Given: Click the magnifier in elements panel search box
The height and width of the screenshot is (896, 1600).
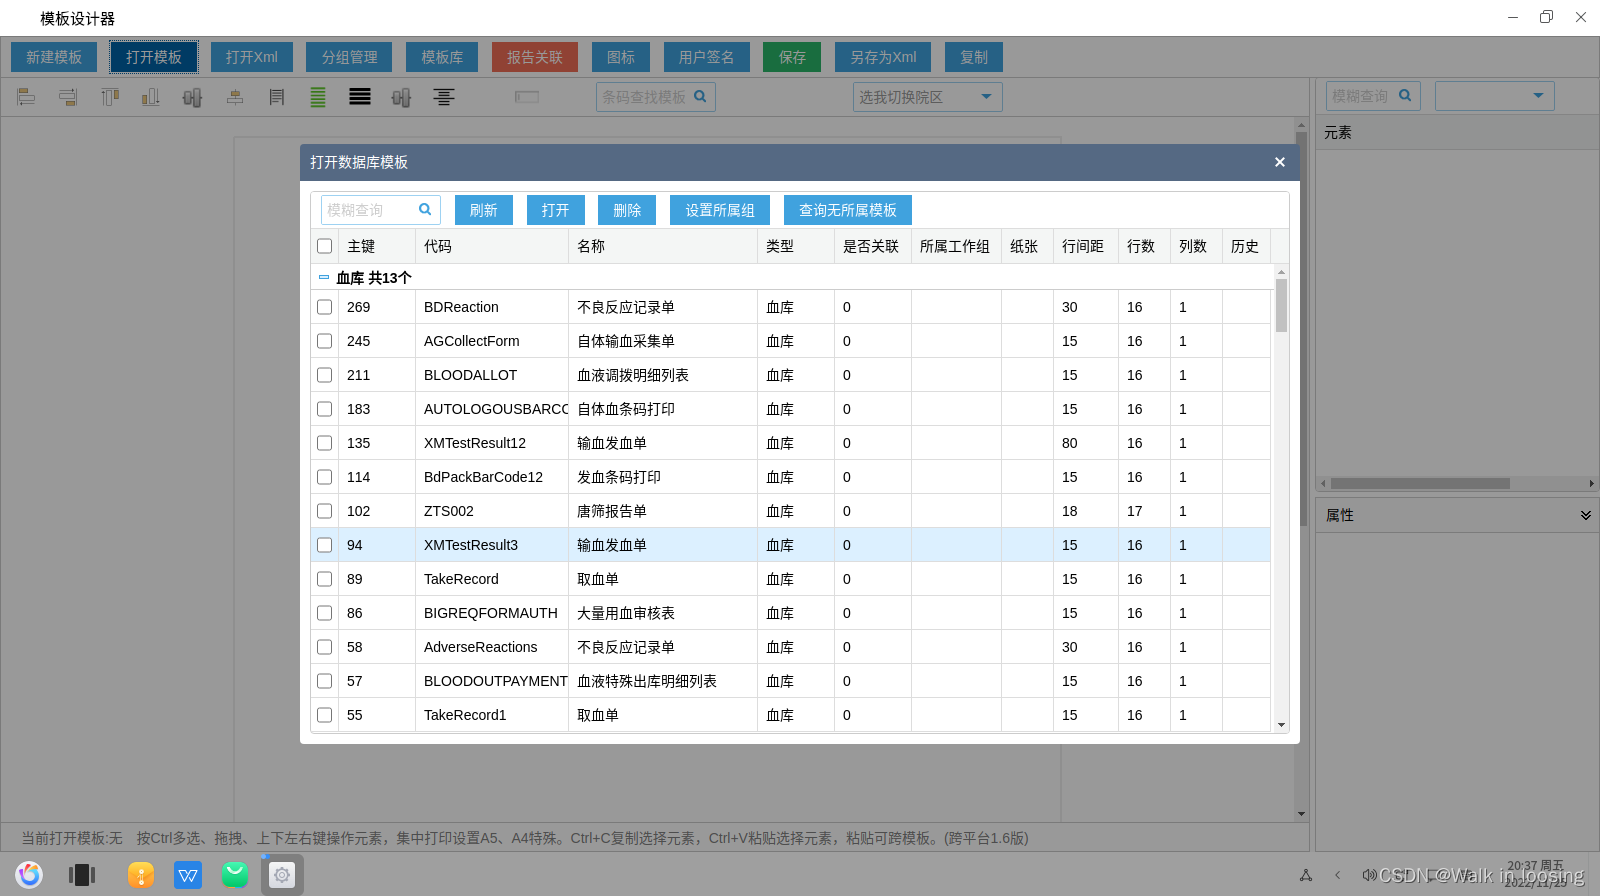Looking at the screenshot, I should 1405,95.
